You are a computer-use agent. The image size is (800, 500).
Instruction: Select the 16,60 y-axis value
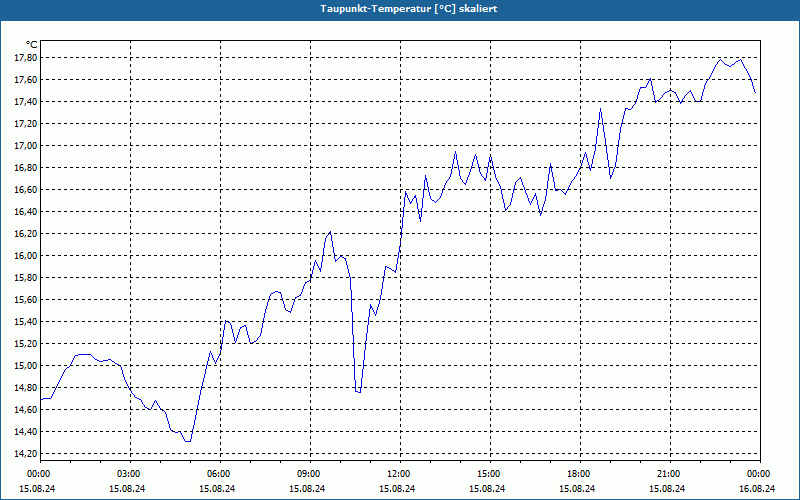click(25, 190)
